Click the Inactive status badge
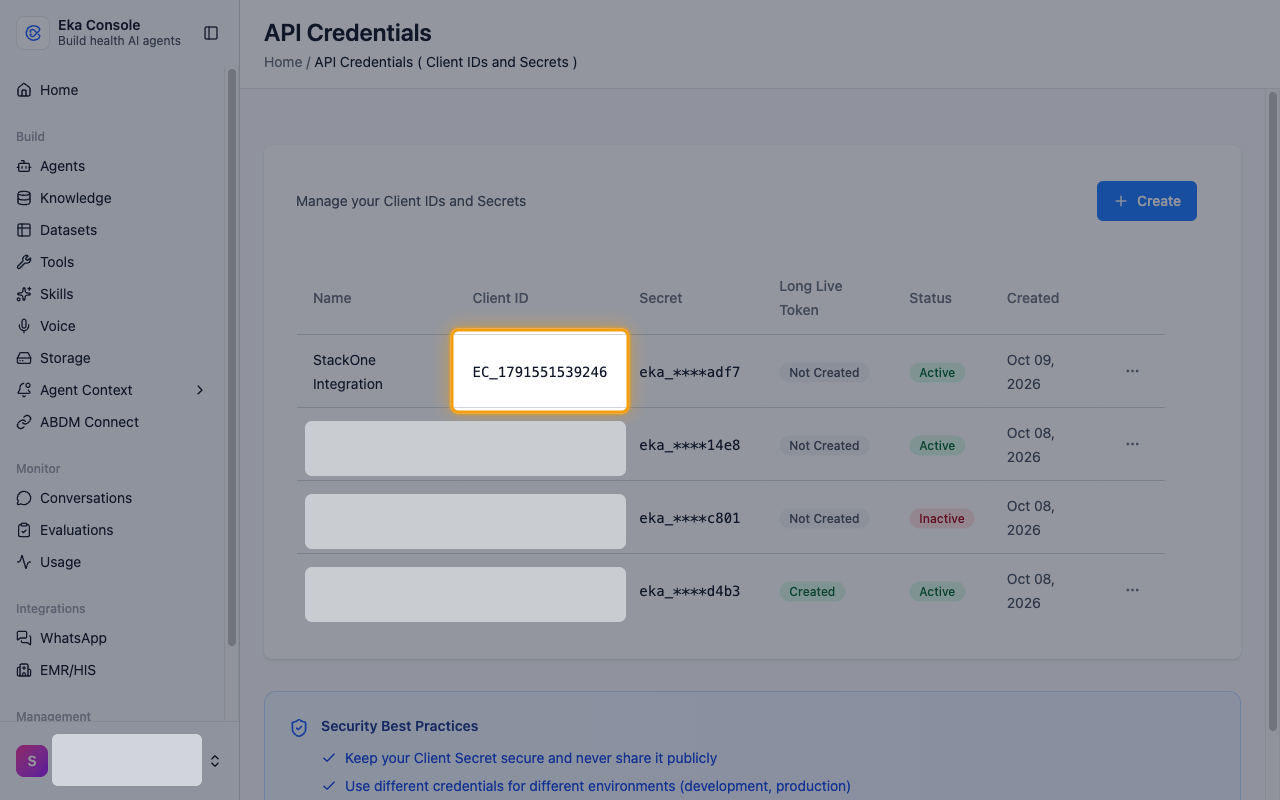This screenshot has width=1280, height=800. click(941, 519)
